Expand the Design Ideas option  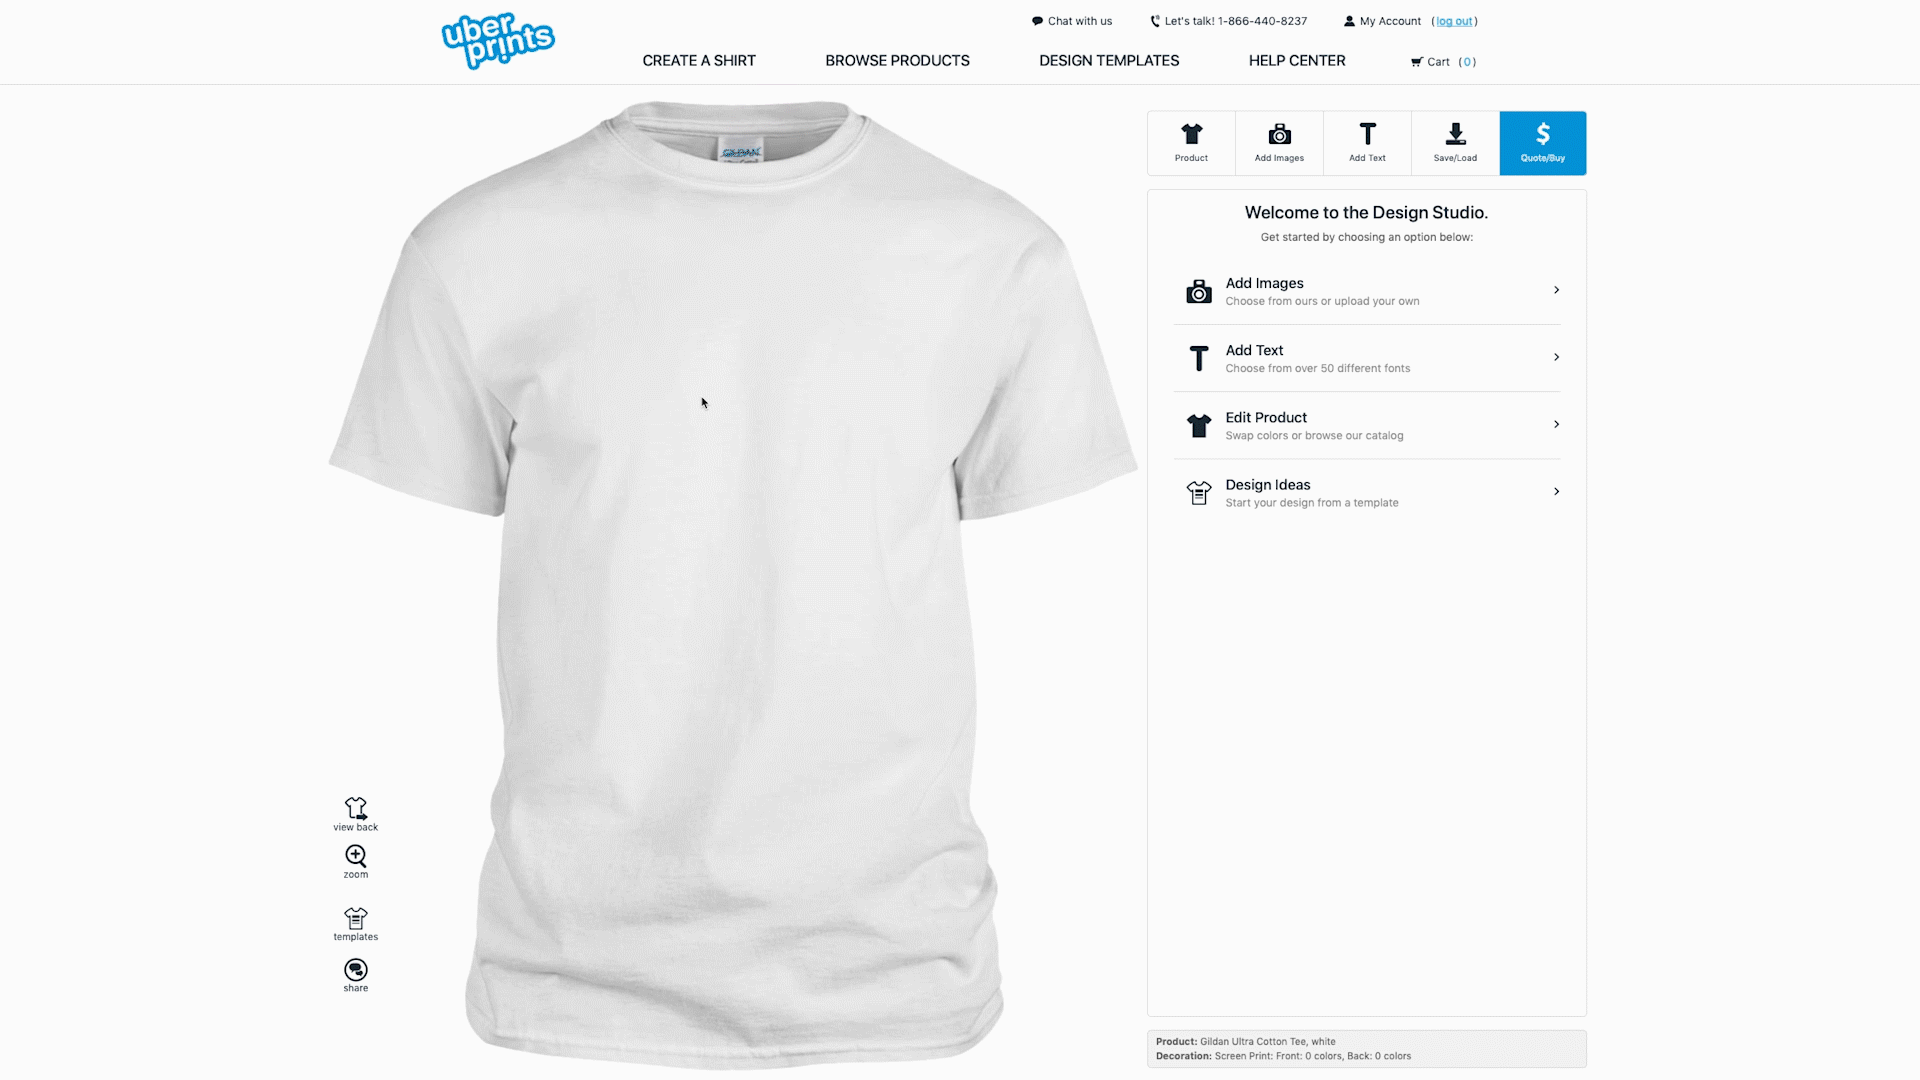pos(1366,491)
